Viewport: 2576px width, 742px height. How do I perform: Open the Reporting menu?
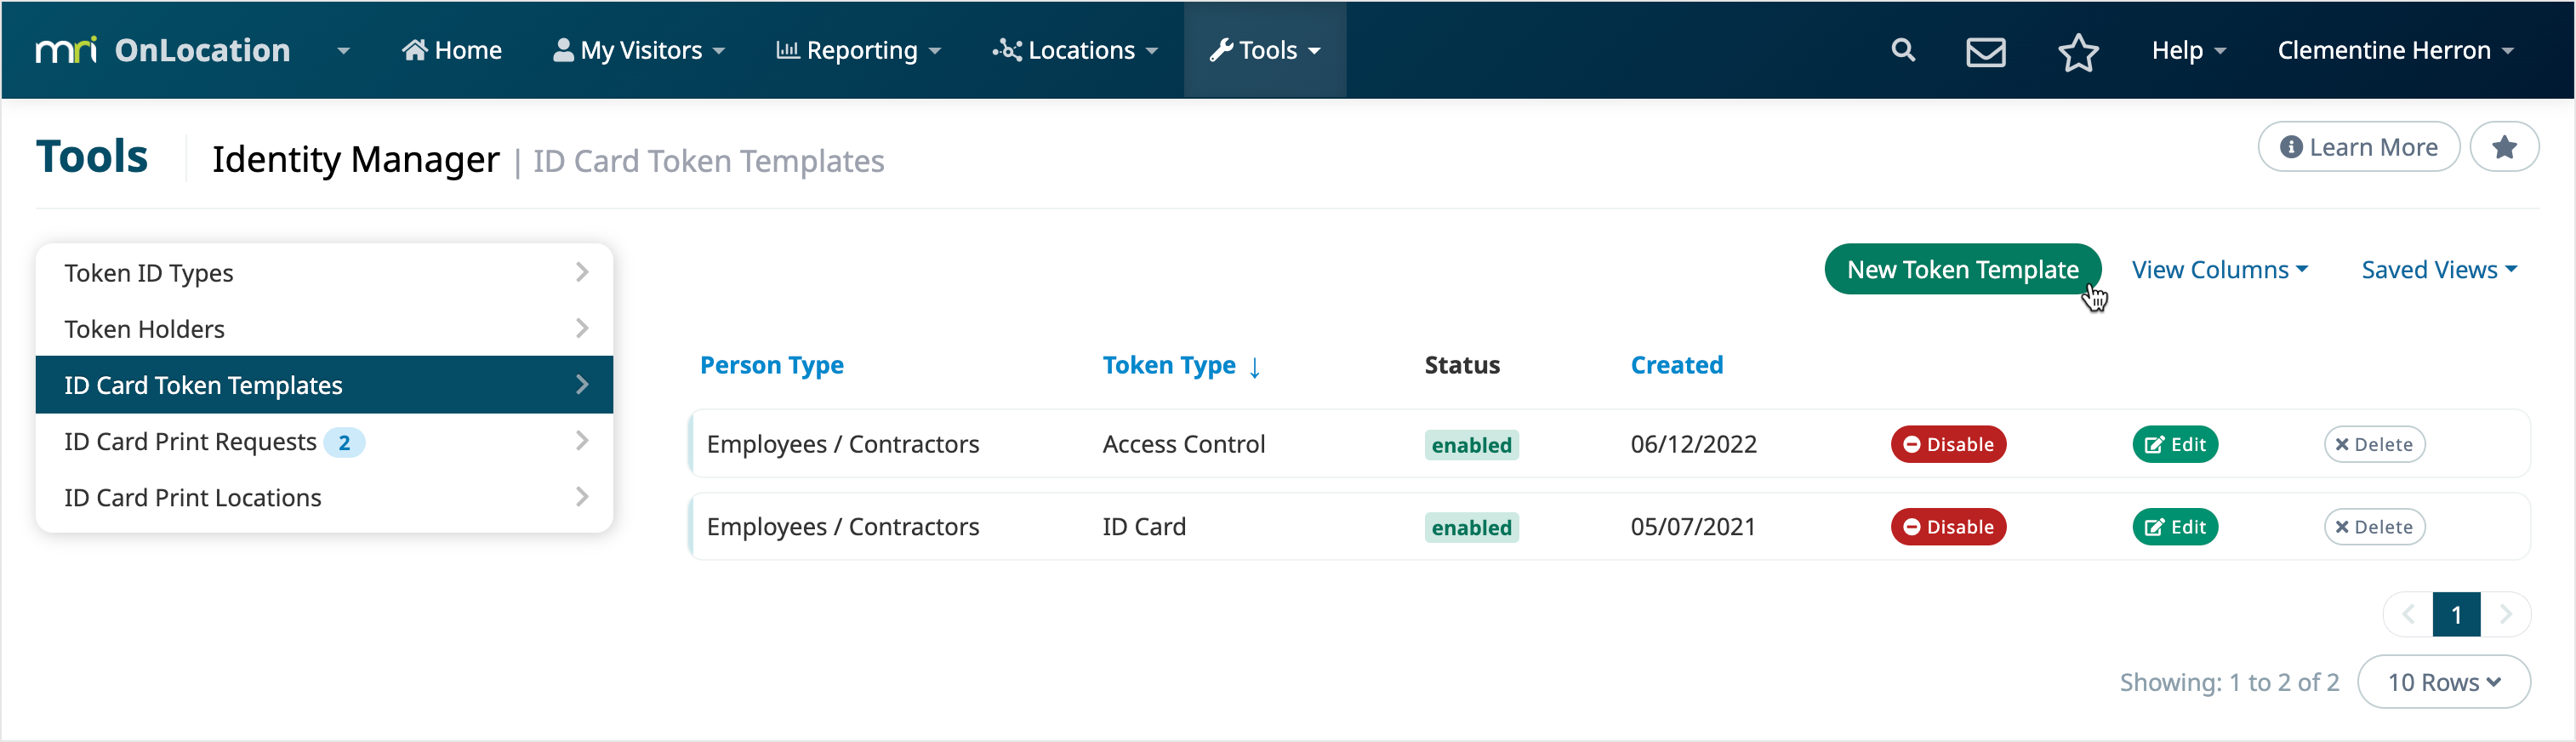859,50
